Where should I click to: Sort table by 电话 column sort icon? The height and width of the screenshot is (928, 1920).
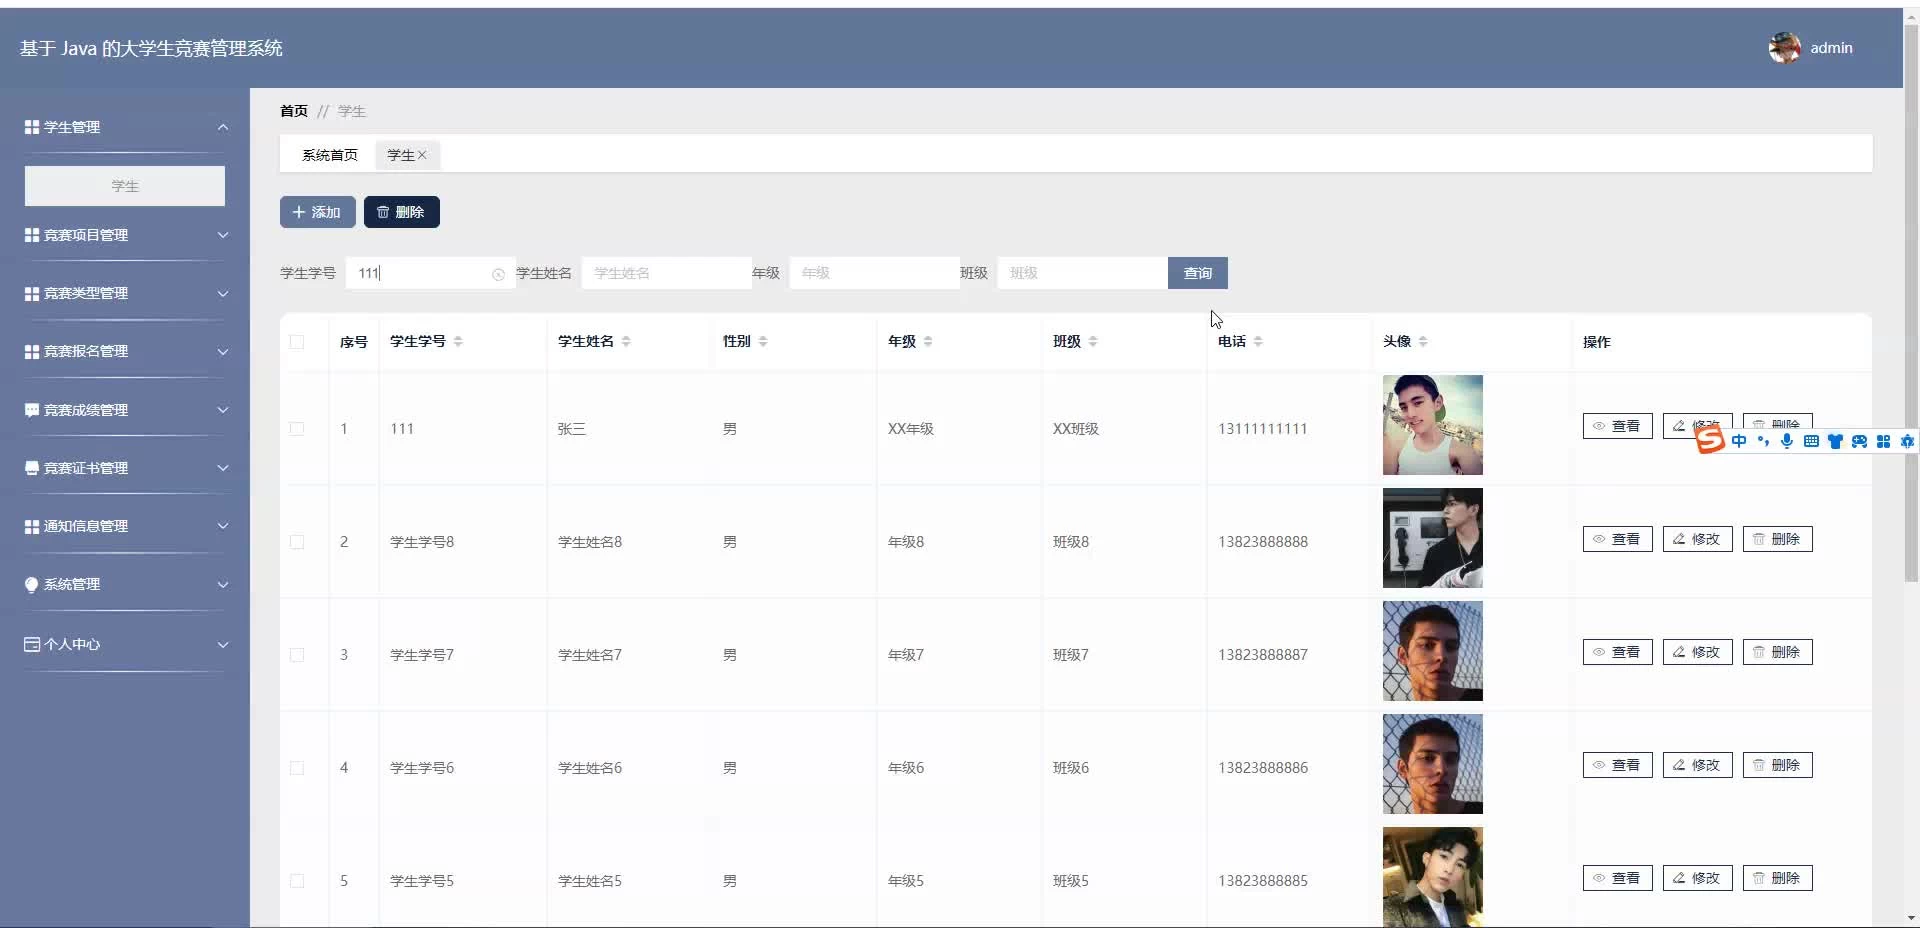coord(1258,342)
